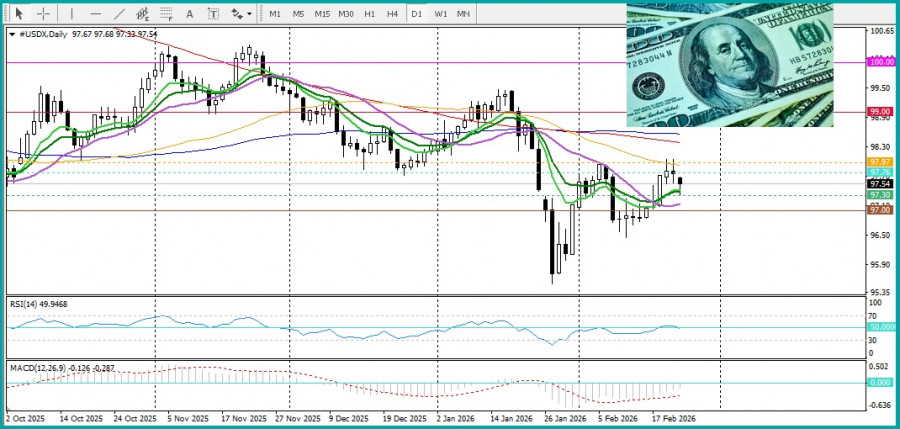Click the magenta 100.00 price level label
This screenshot has height=429, width=900.
point(881,62)
